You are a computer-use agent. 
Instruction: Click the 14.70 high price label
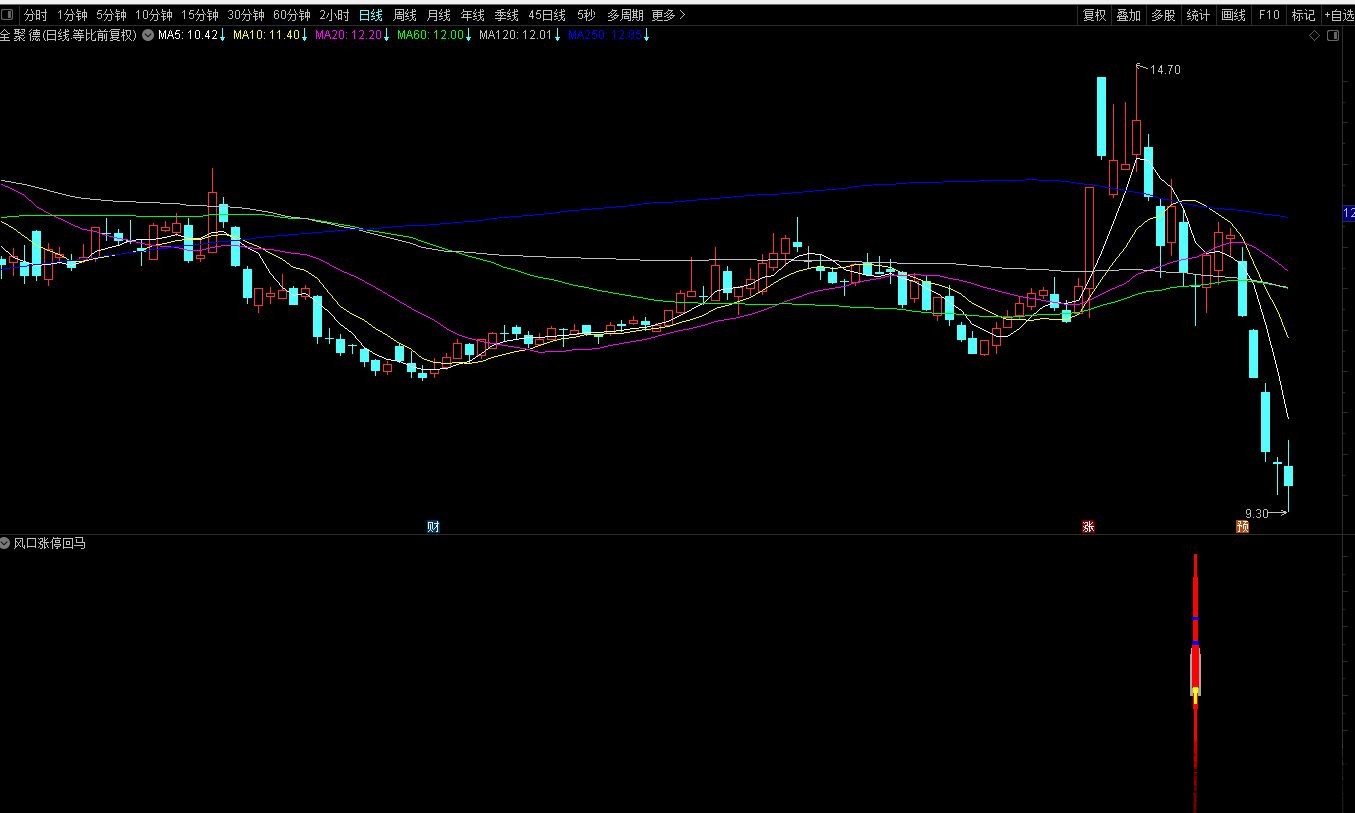click(x=1165, y=70)
